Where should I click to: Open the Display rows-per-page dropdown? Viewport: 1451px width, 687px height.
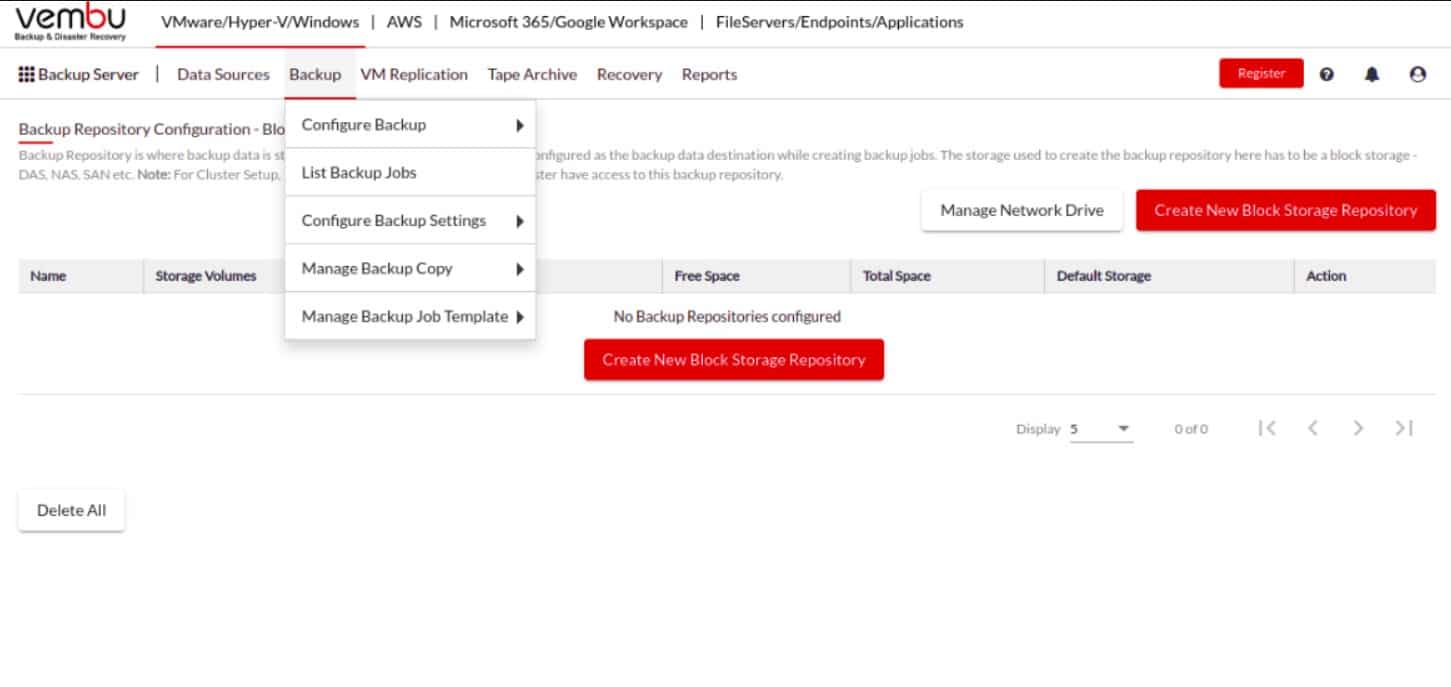pos(1101,429)
